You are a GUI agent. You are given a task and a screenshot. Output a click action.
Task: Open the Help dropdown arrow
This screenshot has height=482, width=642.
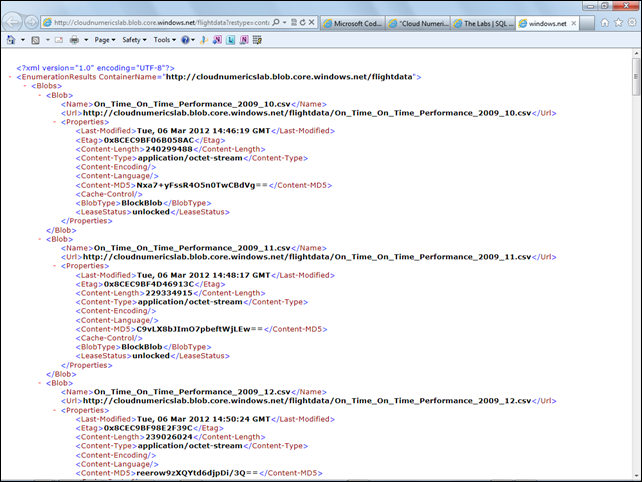pyautogui.click(x=193, y=40)
